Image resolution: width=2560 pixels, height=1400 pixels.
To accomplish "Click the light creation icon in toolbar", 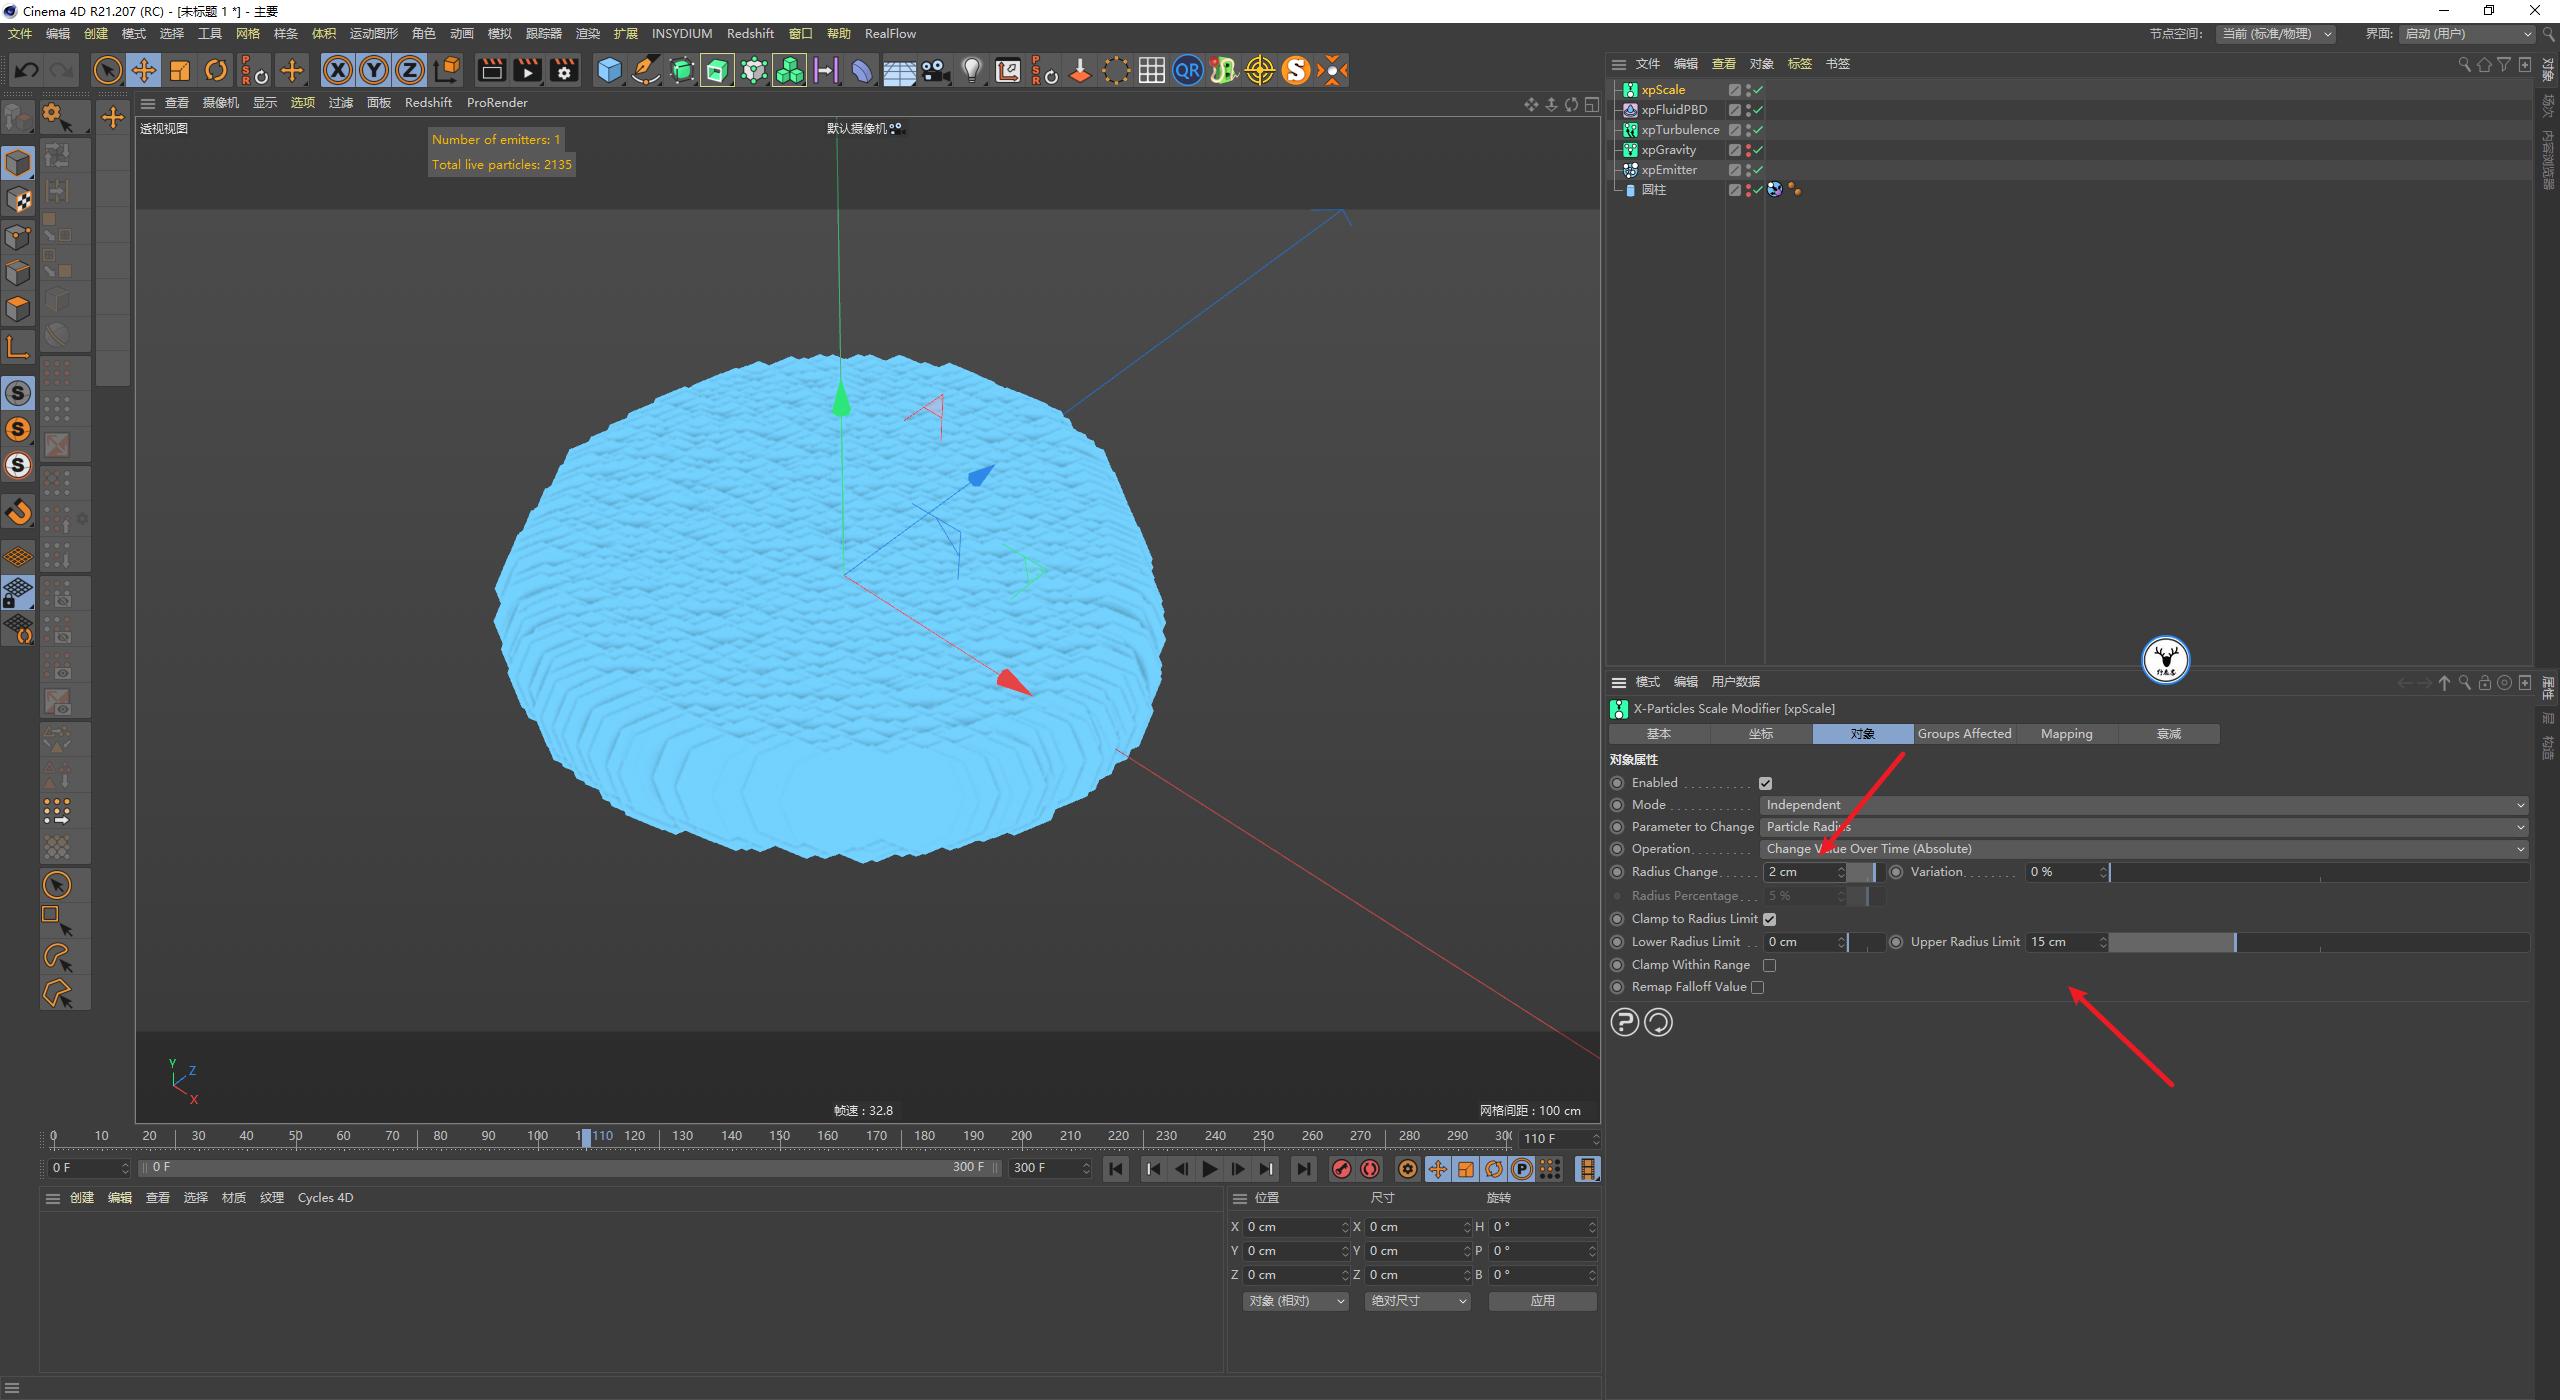I will point(971,70).
